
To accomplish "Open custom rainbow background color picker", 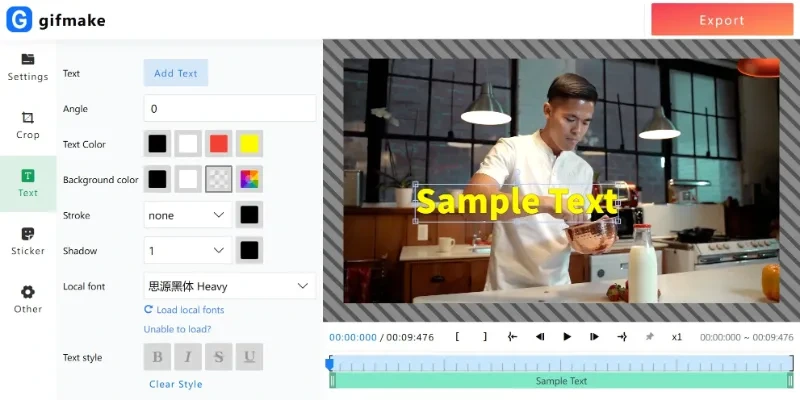I will (x=249, y=179).
